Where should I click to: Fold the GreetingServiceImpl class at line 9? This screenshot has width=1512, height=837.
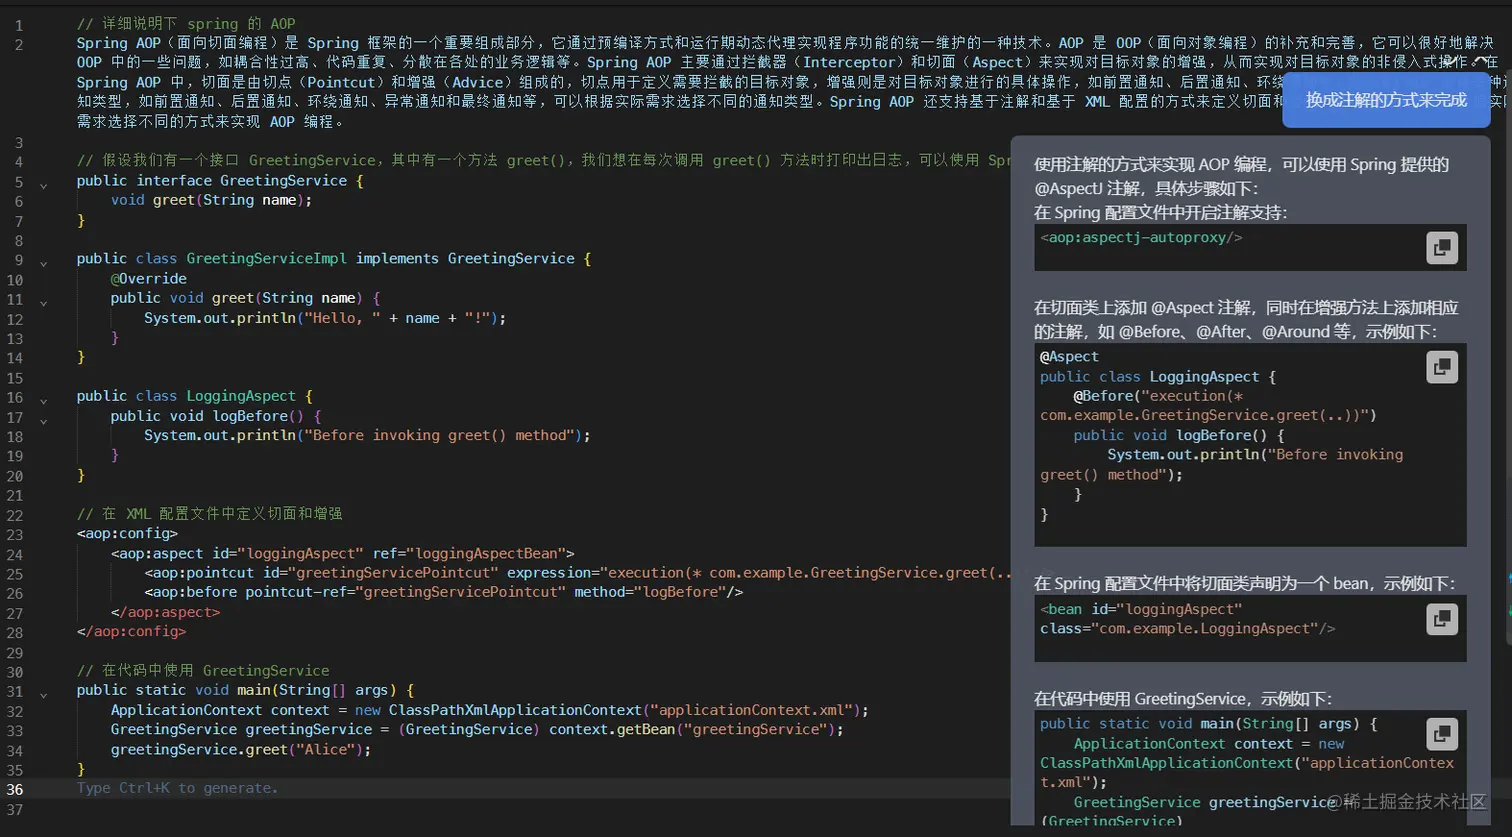click(x=43, y=263)
